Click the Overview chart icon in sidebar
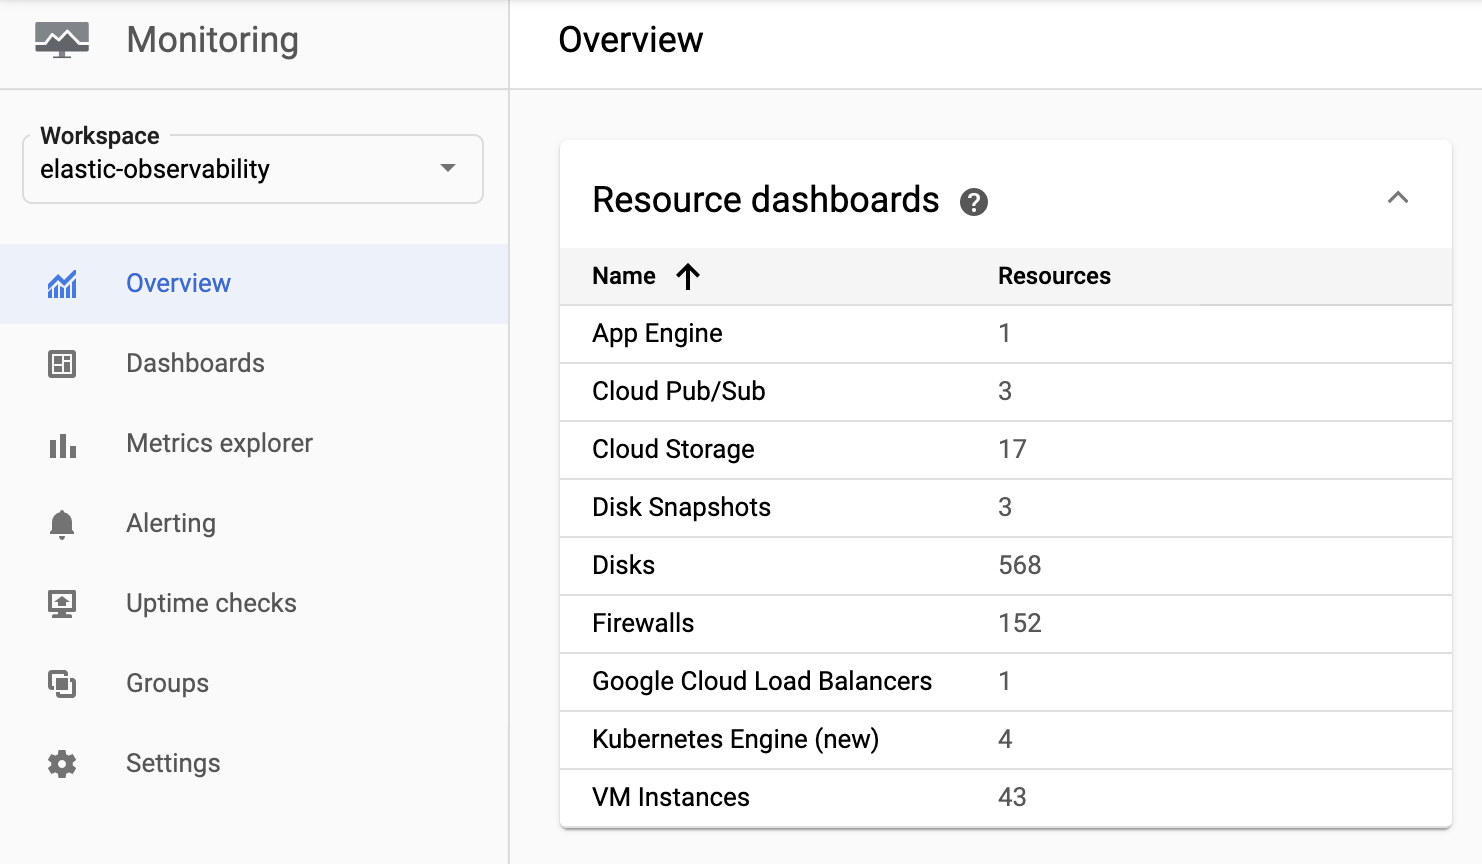The image size is (1482, 864). click(x=62, y=284)
